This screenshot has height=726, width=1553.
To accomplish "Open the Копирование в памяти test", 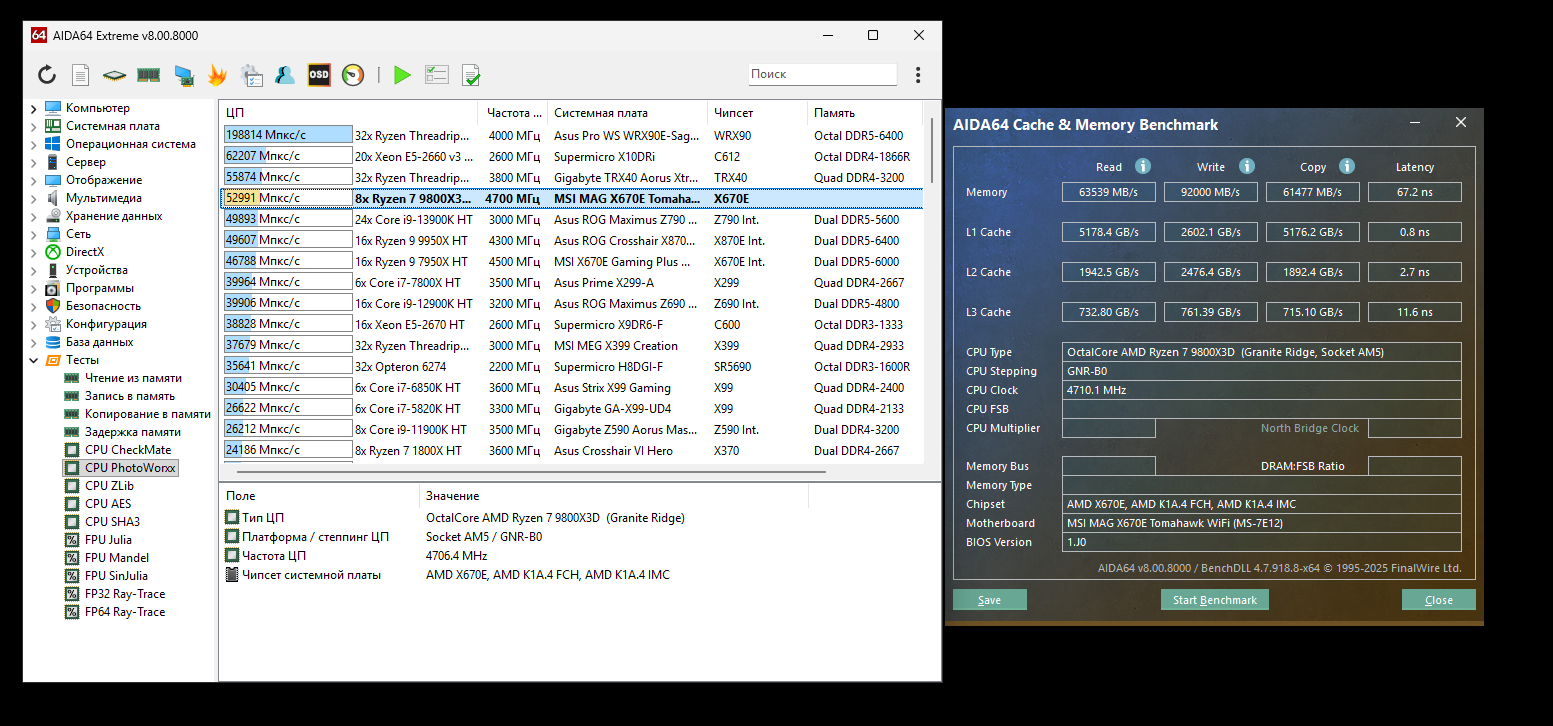I will point(148,414).
